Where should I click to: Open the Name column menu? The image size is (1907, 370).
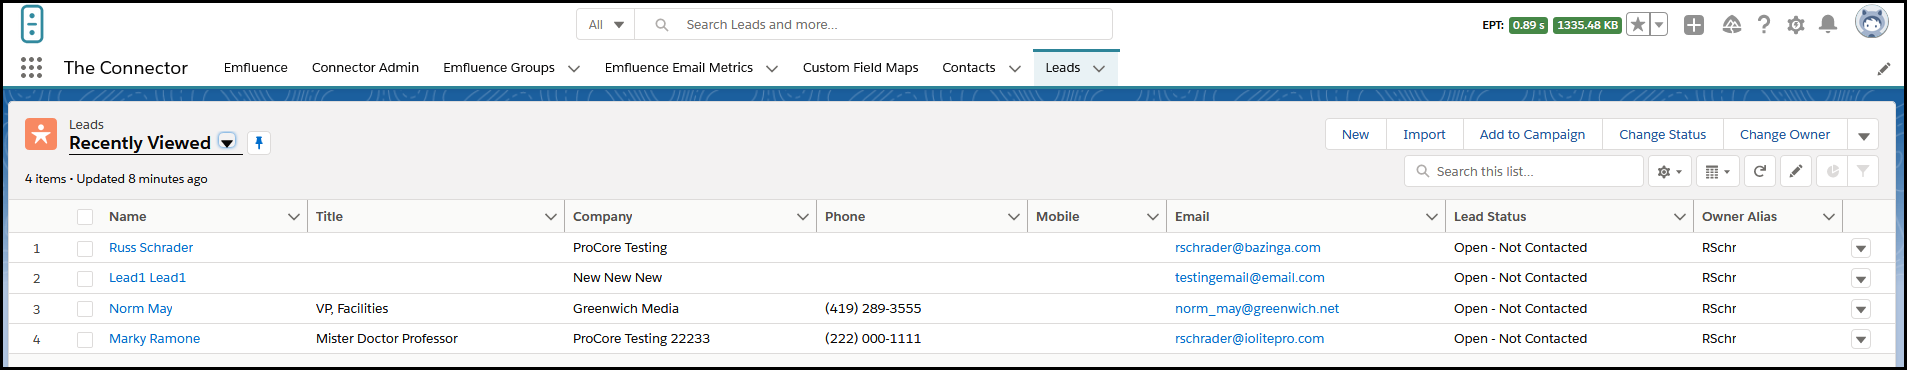pyautogui.click(x=294, y=217)
